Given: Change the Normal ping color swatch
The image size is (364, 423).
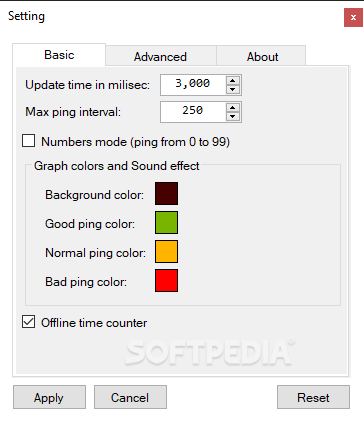Looking at the screenshot, I should click(166, 251).
